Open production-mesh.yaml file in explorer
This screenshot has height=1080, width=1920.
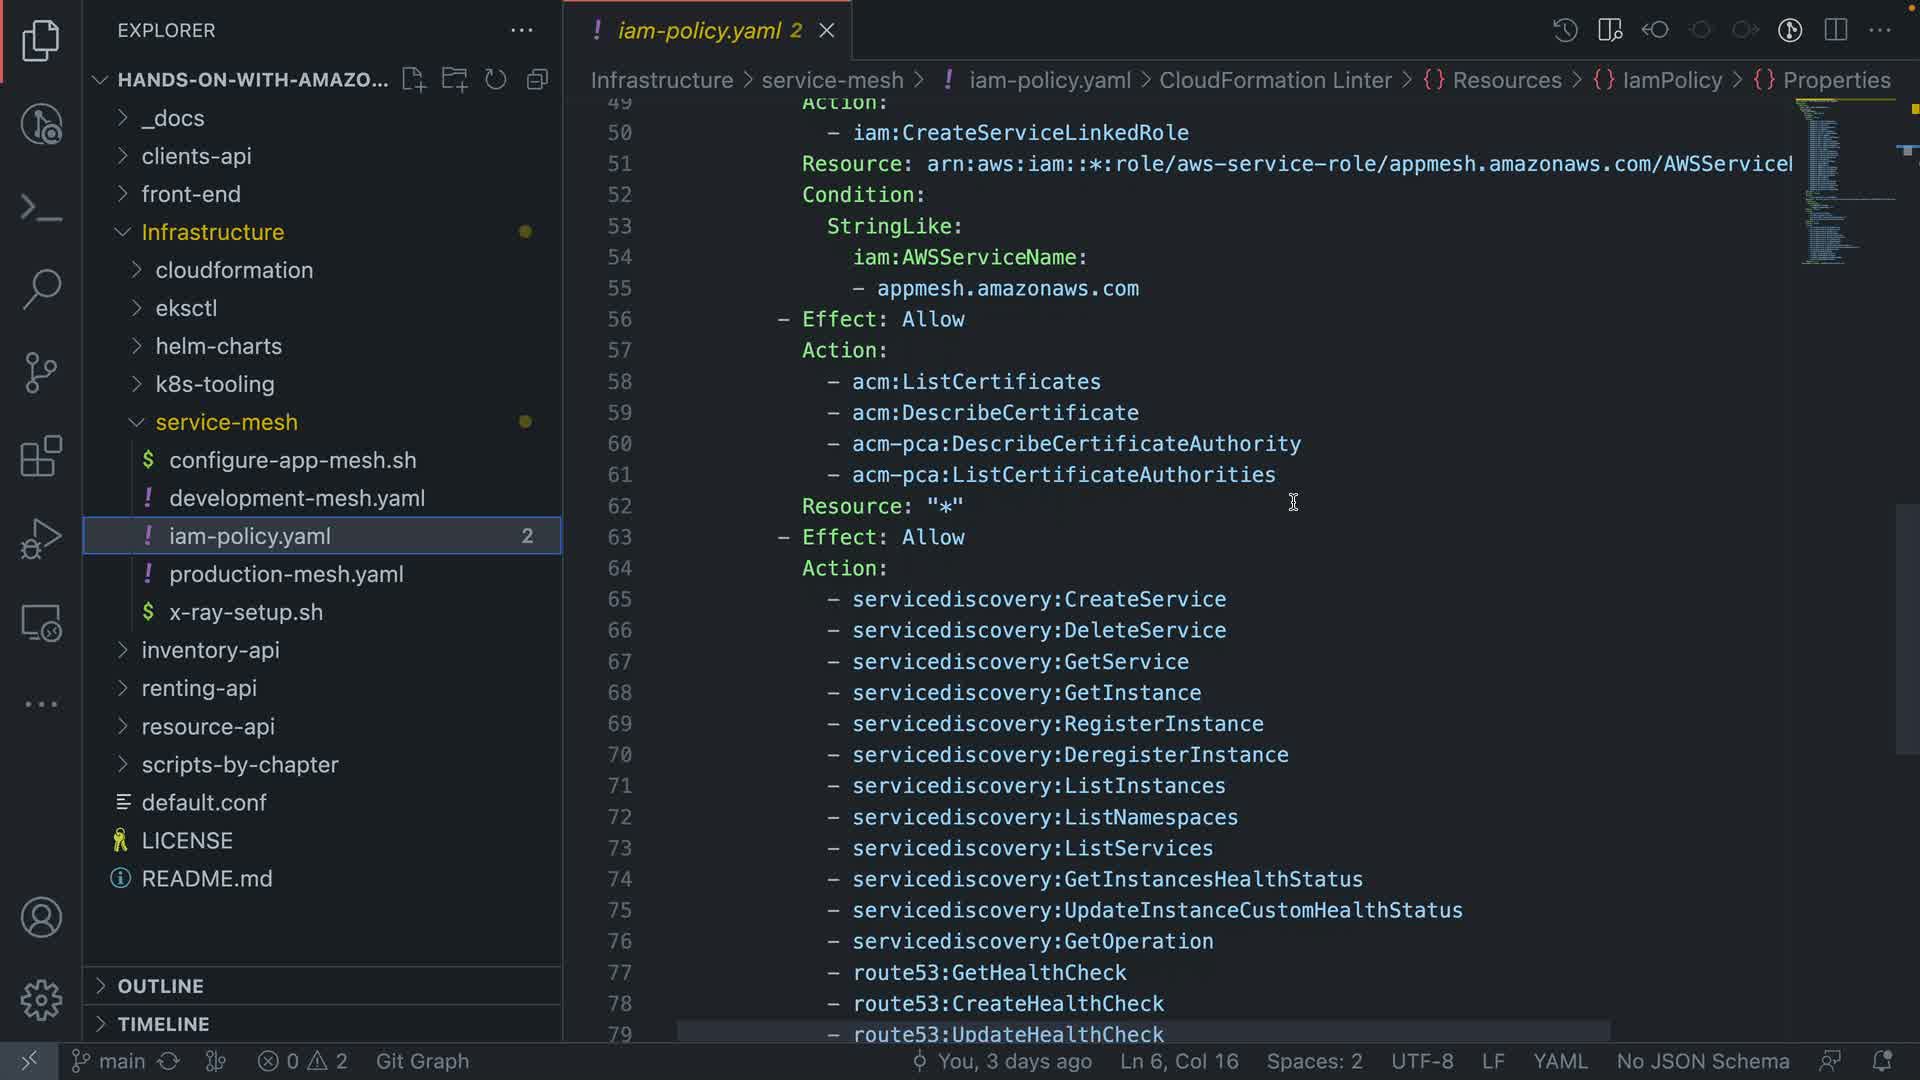pyautogui.click(x=286, y=574)
